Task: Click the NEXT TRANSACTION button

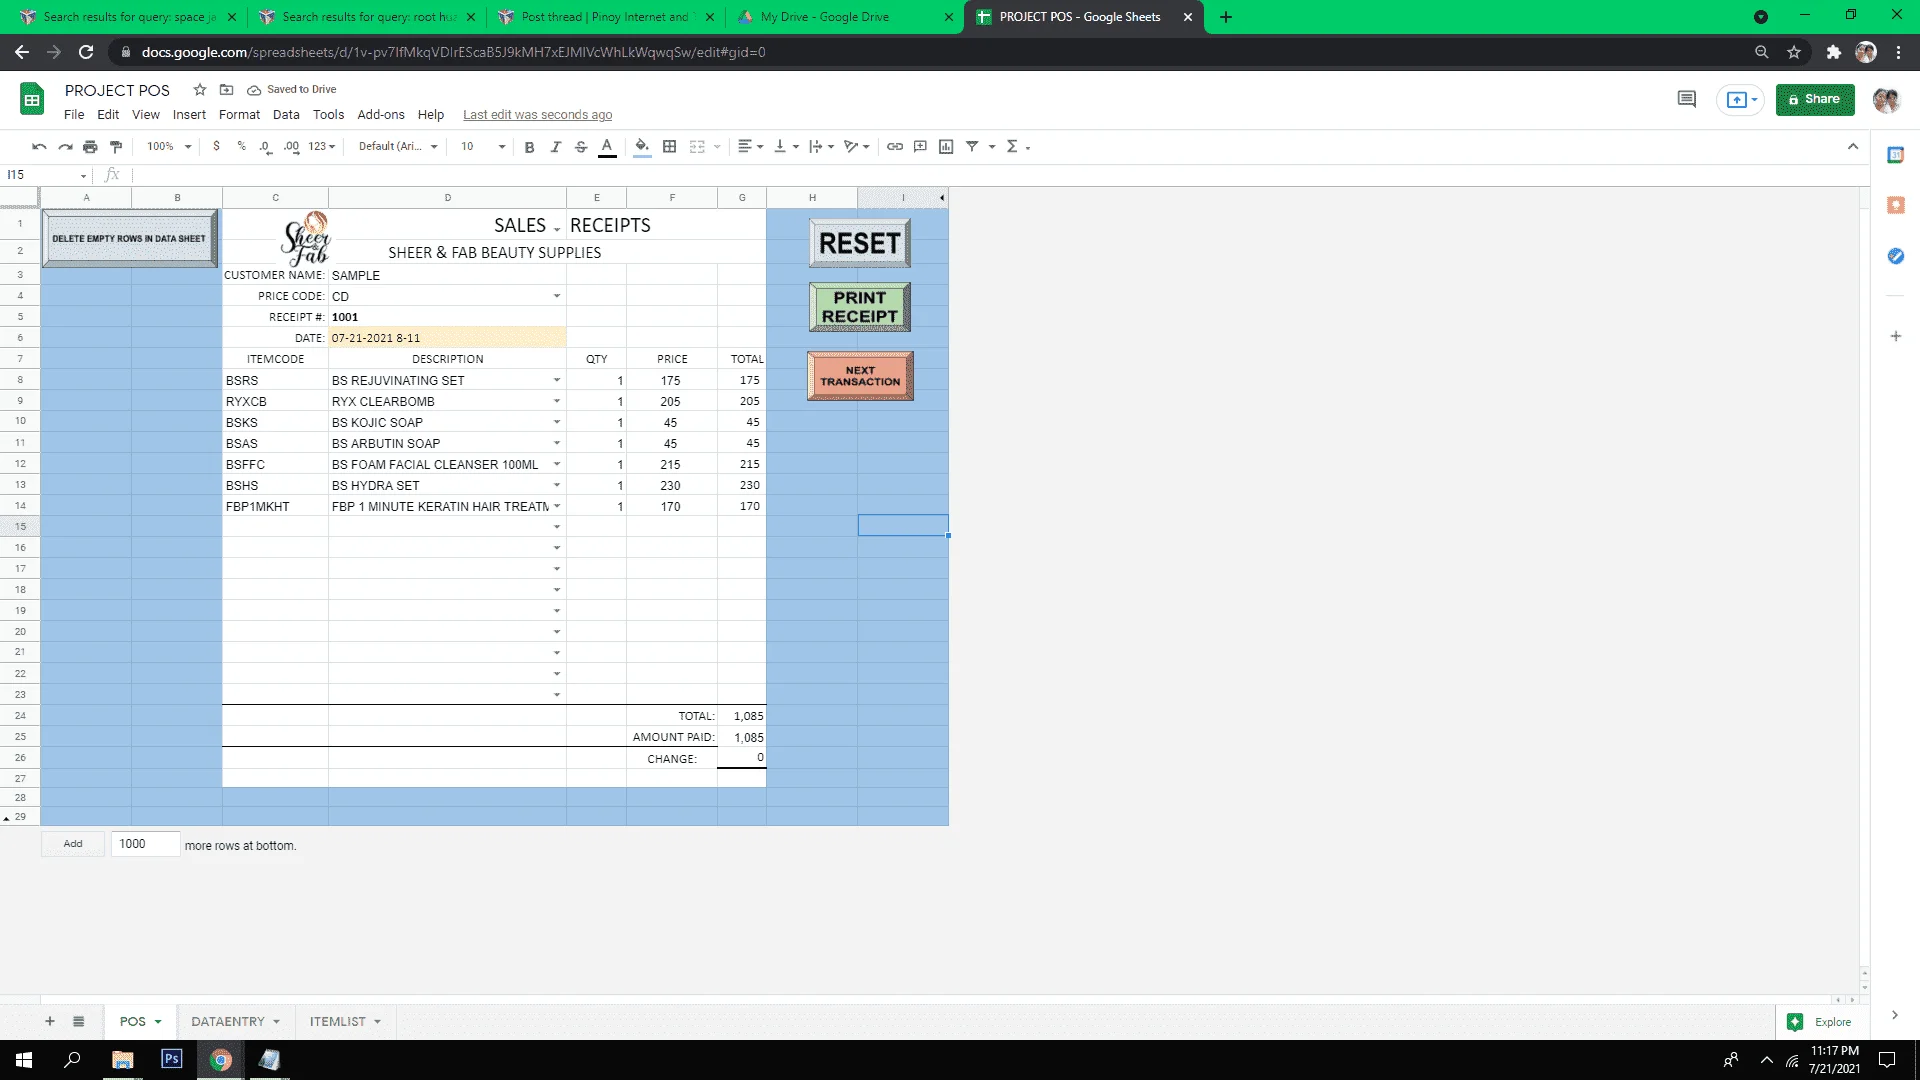Action: pyautogui.click(x=860, y=375)
